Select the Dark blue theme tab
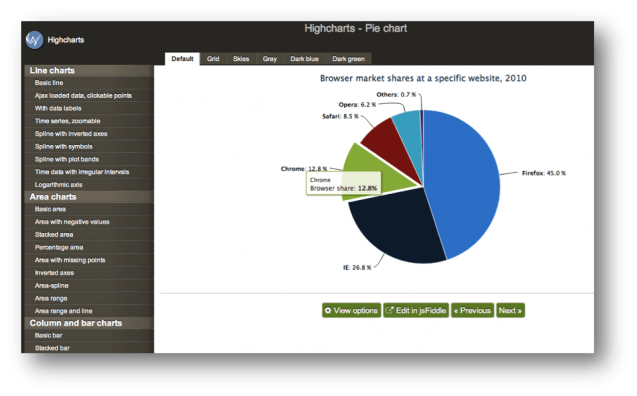The width and height of the screenshot is (637, 396). (304, 59)
